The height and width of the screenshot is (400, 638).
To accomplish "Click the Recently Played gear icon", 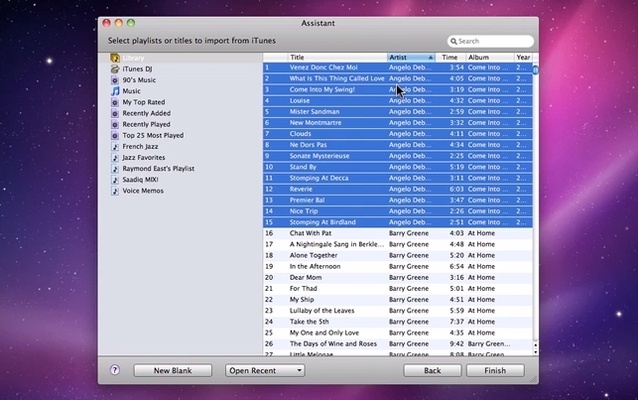I will pyautogui.click(x=115, y=124).
